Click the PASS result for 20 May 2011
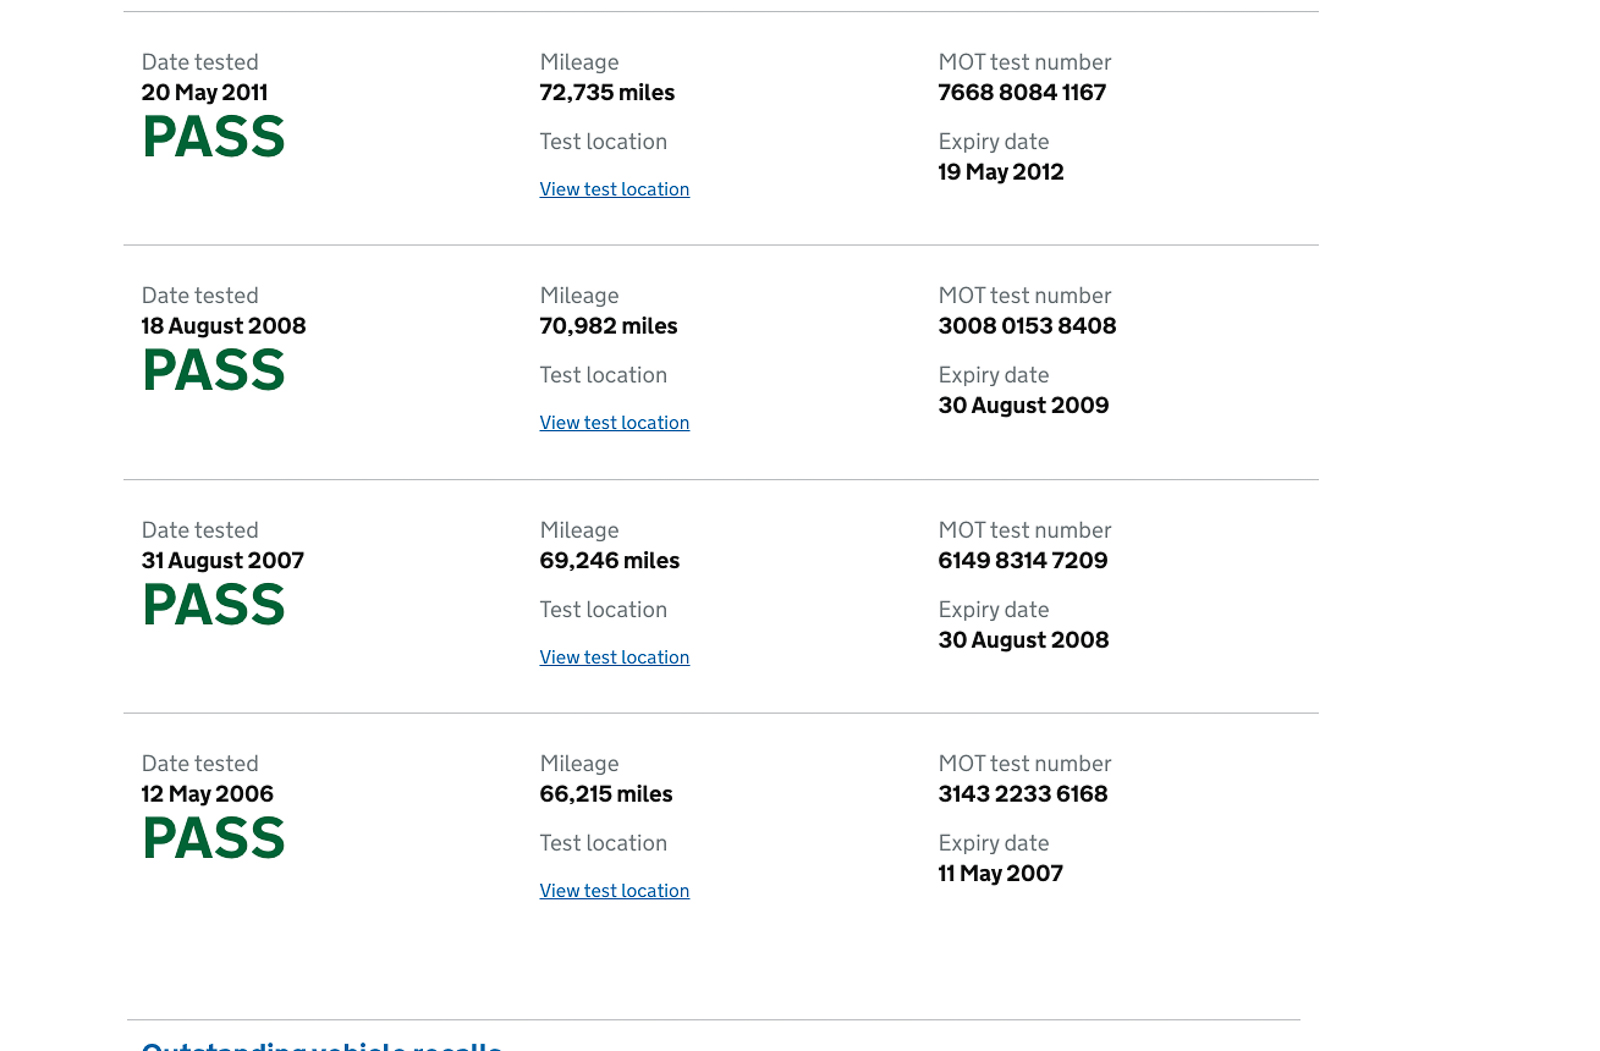Viewport: 1600px width, 1051px height. click(213, 137)
